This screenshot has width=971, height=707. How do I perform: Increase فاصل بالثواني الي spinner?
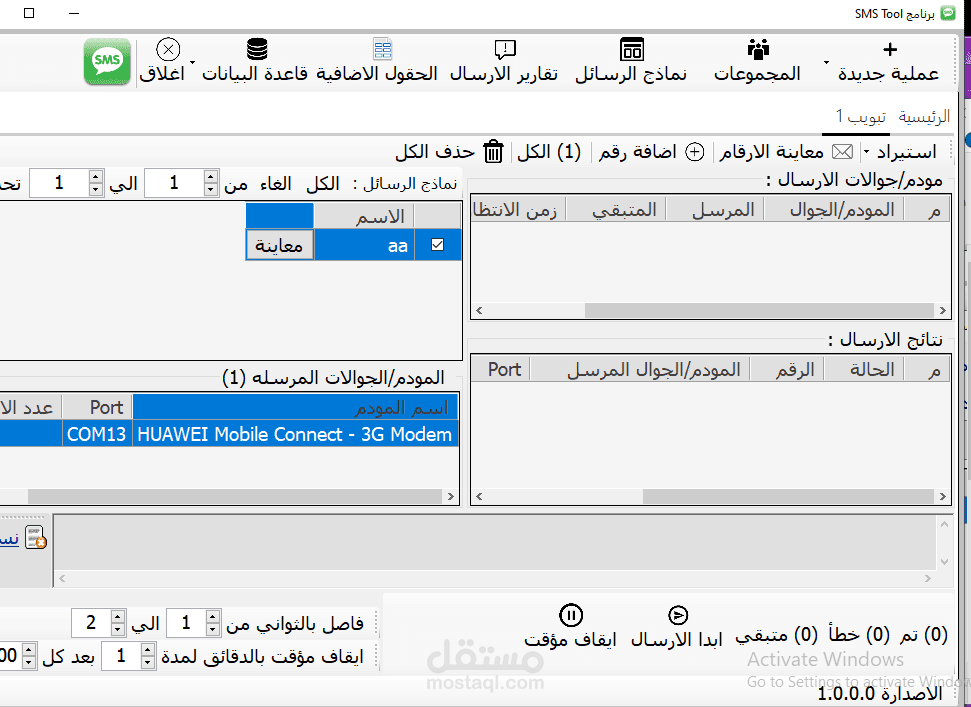[x=118, y=617]
